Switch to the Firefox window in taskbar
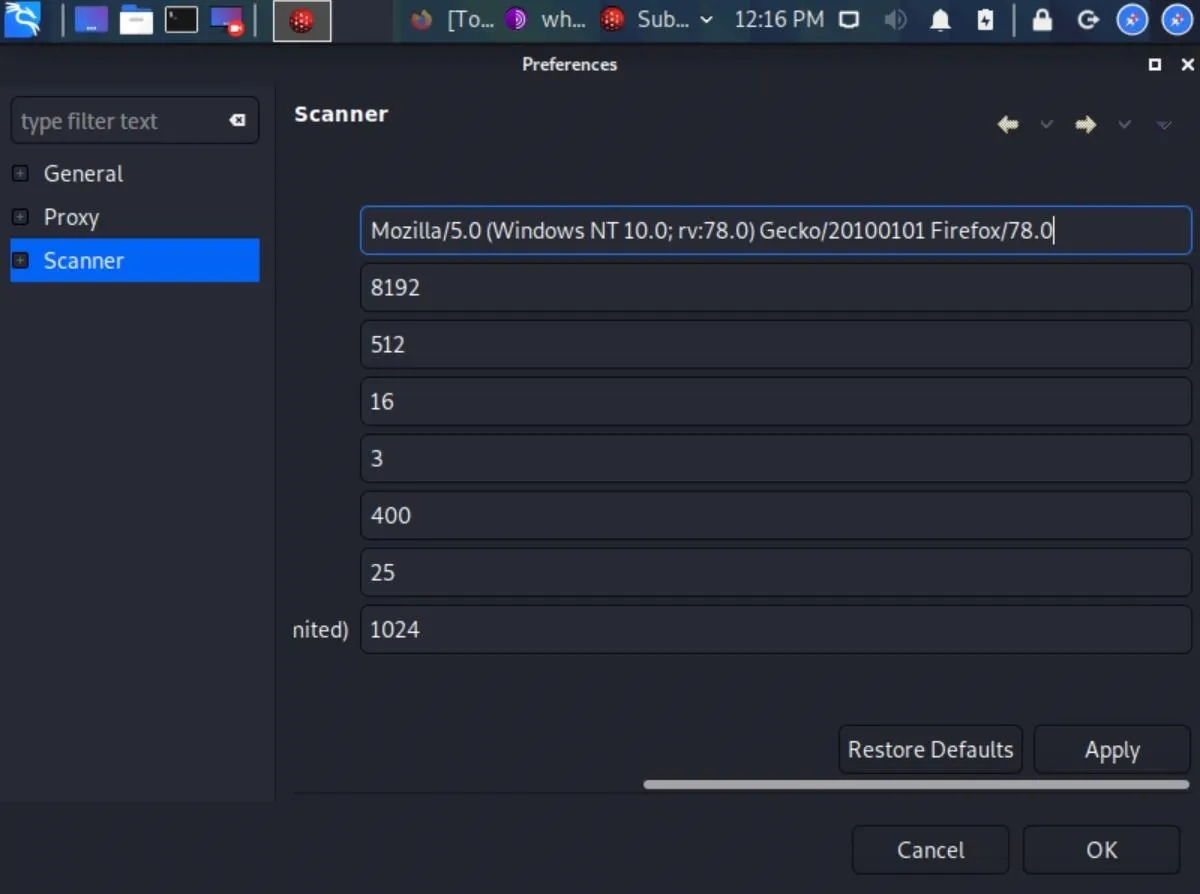Viewport: 1200px width, 894px height. (x=455, y=20)
